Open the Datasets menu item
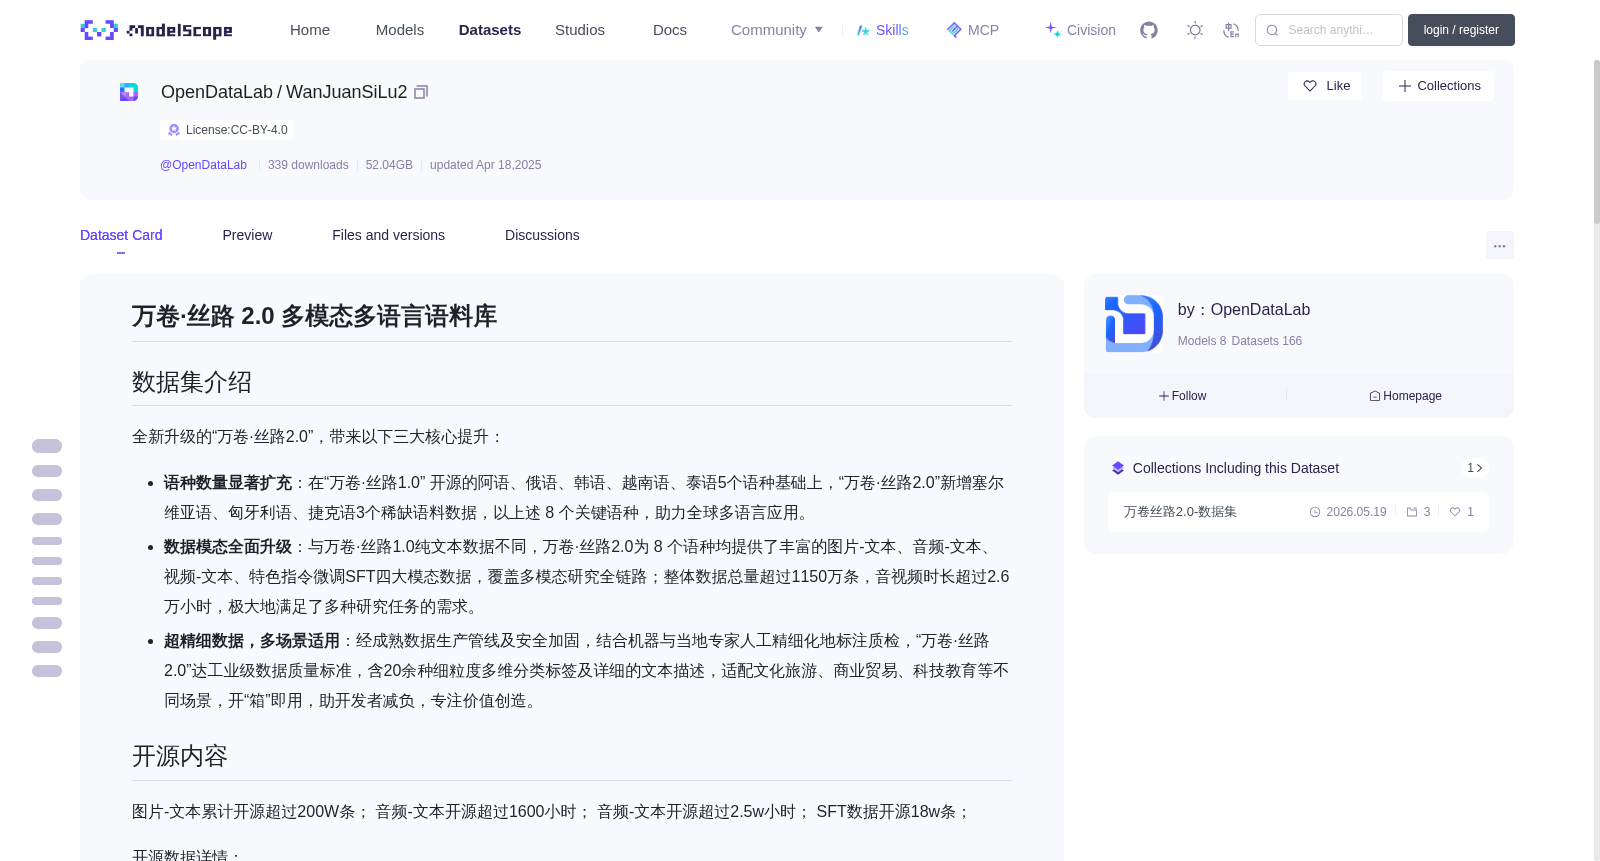Screen dimensions: 1600x861 click(490, 30)
